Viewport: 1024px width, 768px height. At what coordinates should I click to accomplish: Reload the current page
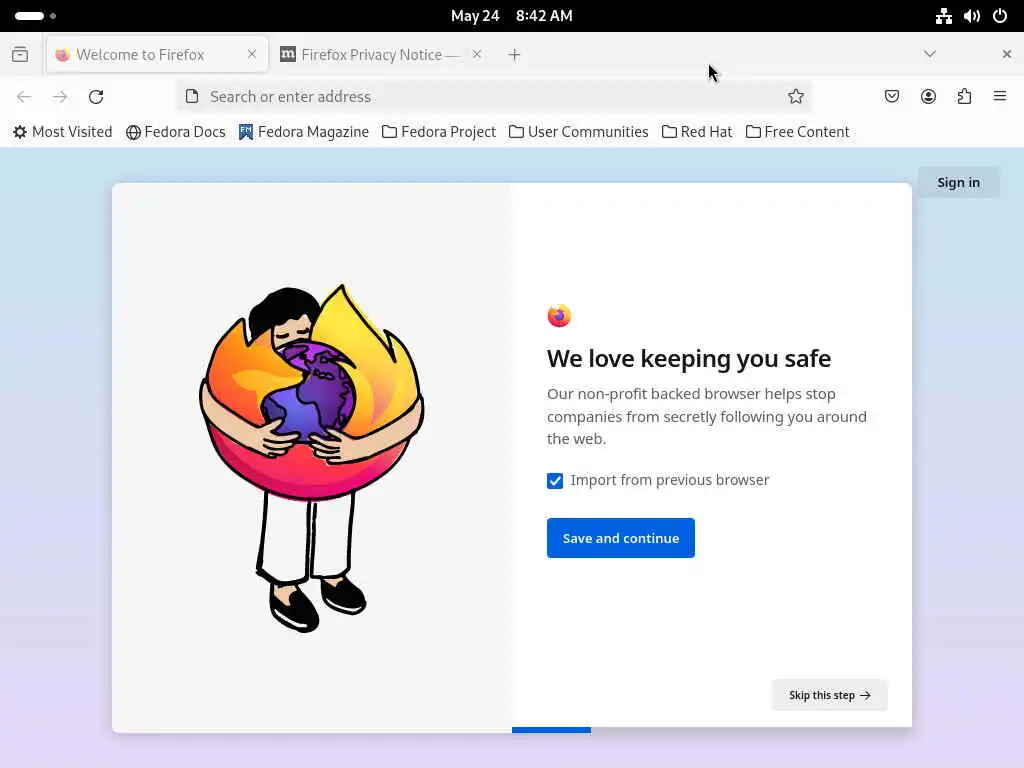point(96,97)
